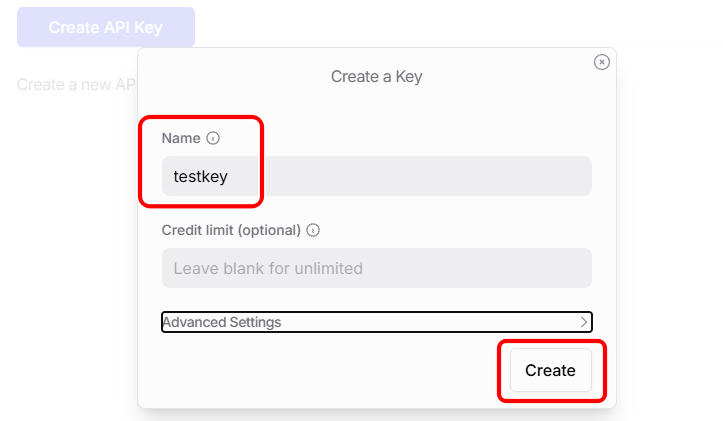Click the empty right side of Name field

click(x=480, y=176)
